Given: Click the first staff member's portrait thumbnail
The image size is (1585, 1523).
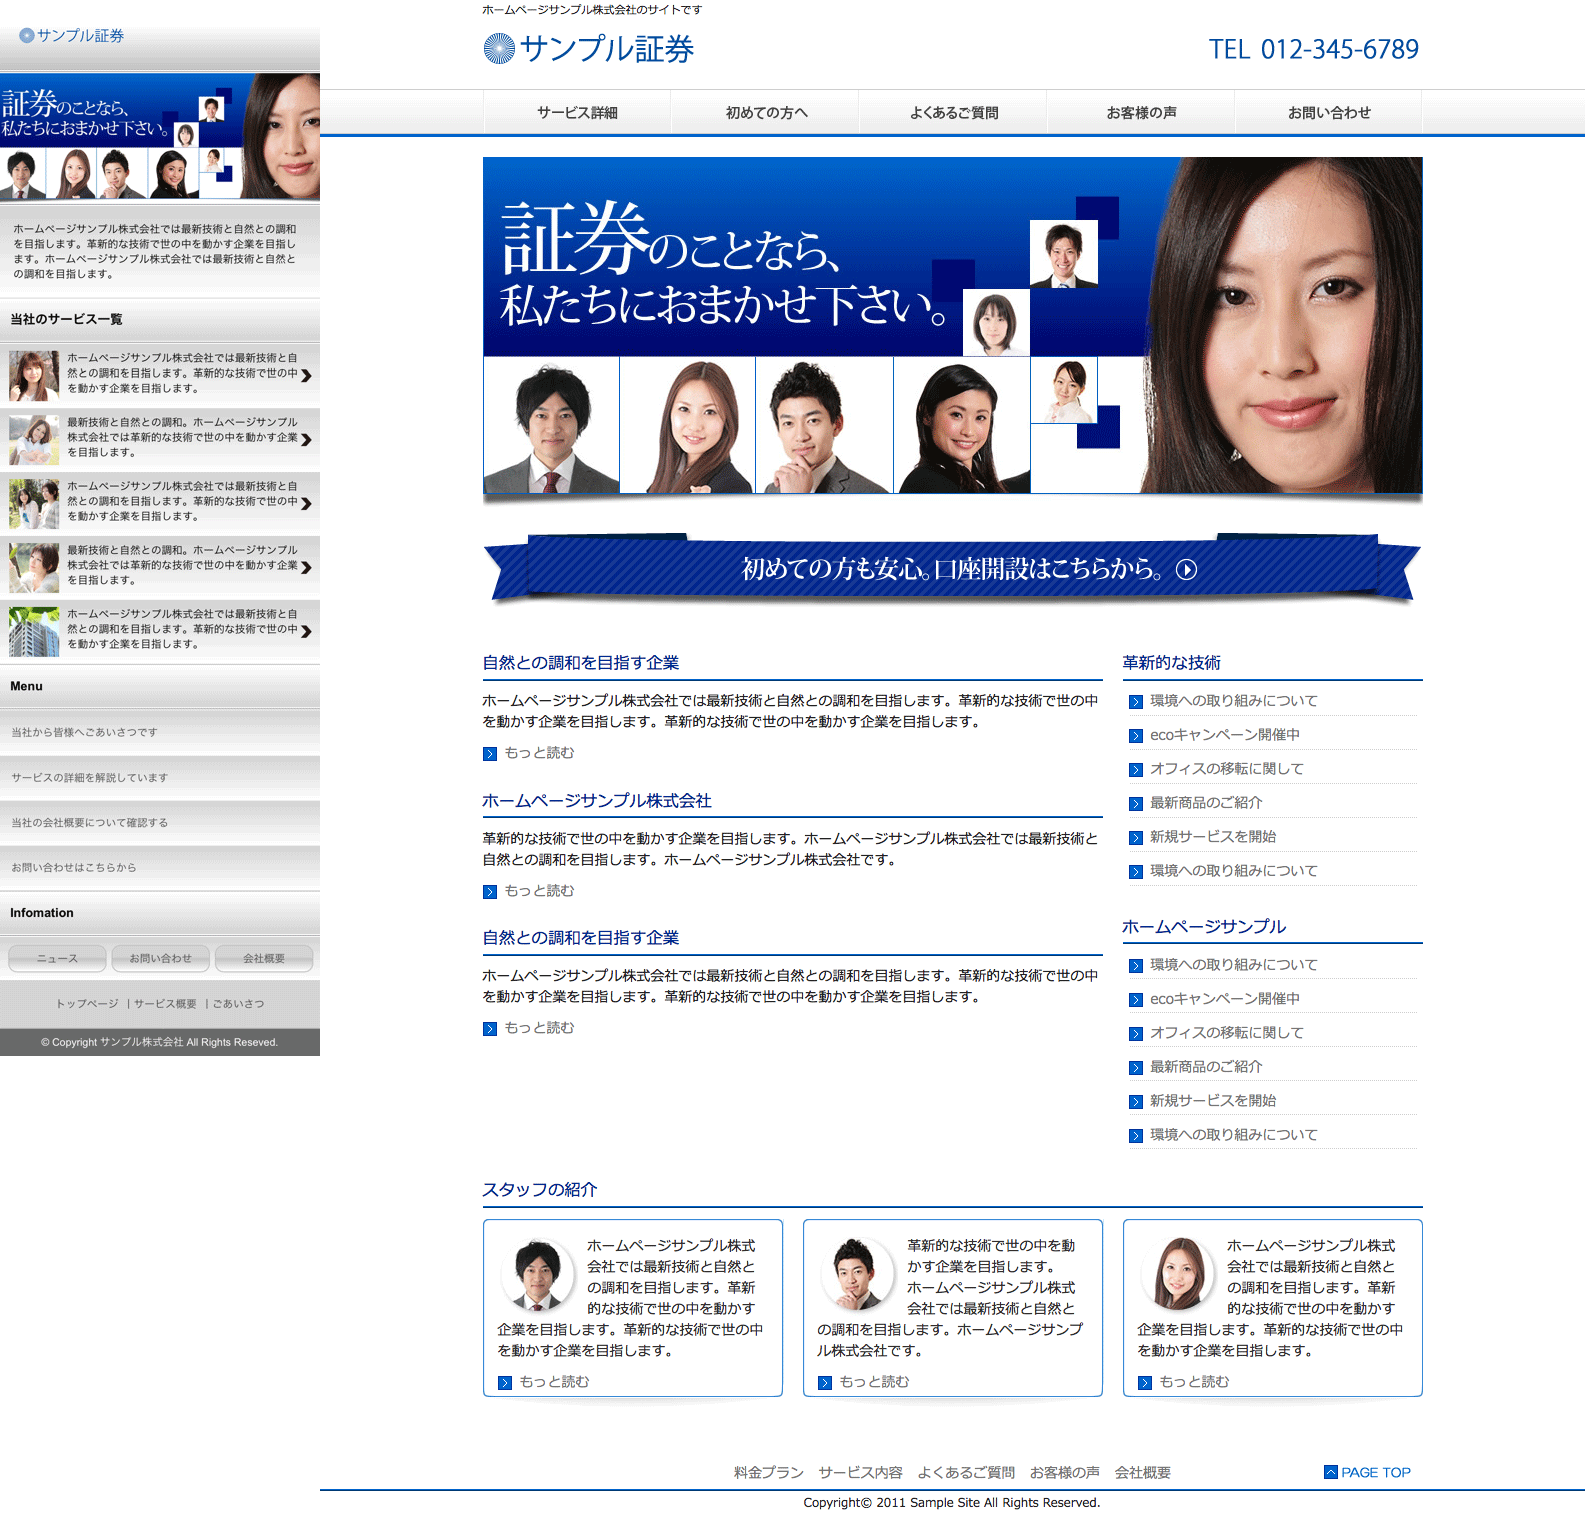Looking at the screenshot, I should pyautogui.click(x=538, y=1275).
